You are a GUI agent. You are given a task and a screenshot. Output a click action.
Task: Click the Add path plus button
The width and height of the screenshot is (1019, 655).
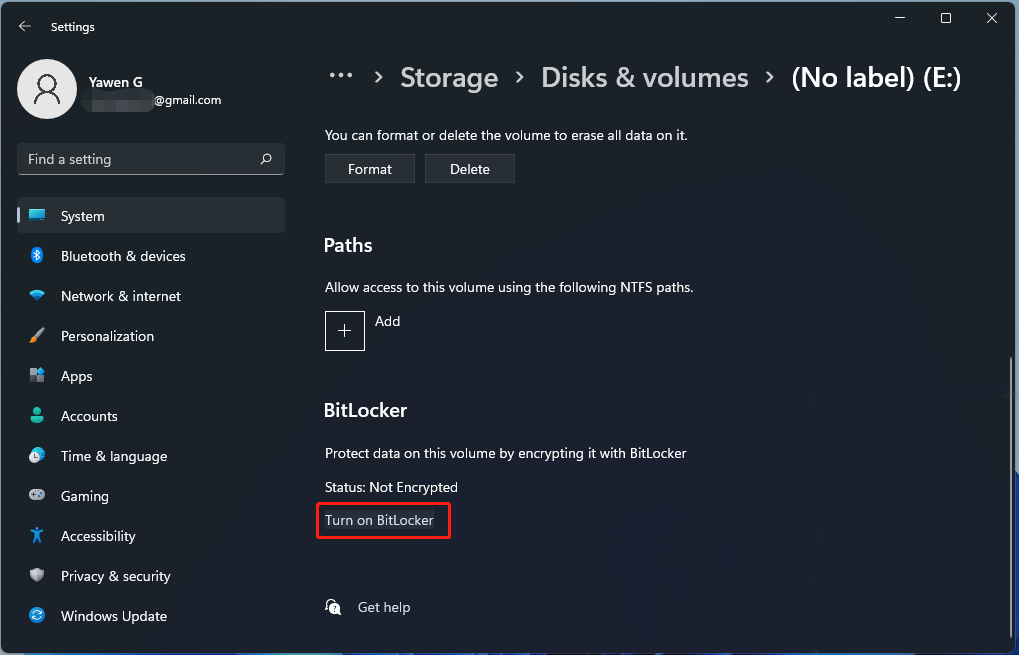344,331
